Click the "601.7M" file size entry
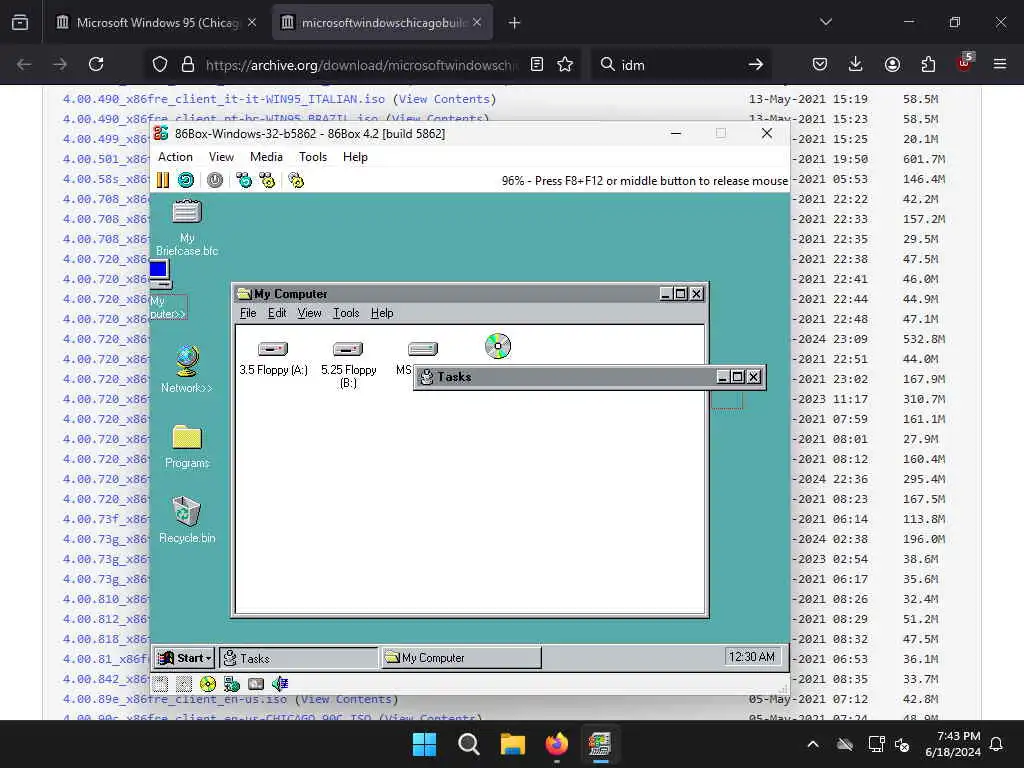The width and height of the screenshot is (1024, 768). point(924,159)
